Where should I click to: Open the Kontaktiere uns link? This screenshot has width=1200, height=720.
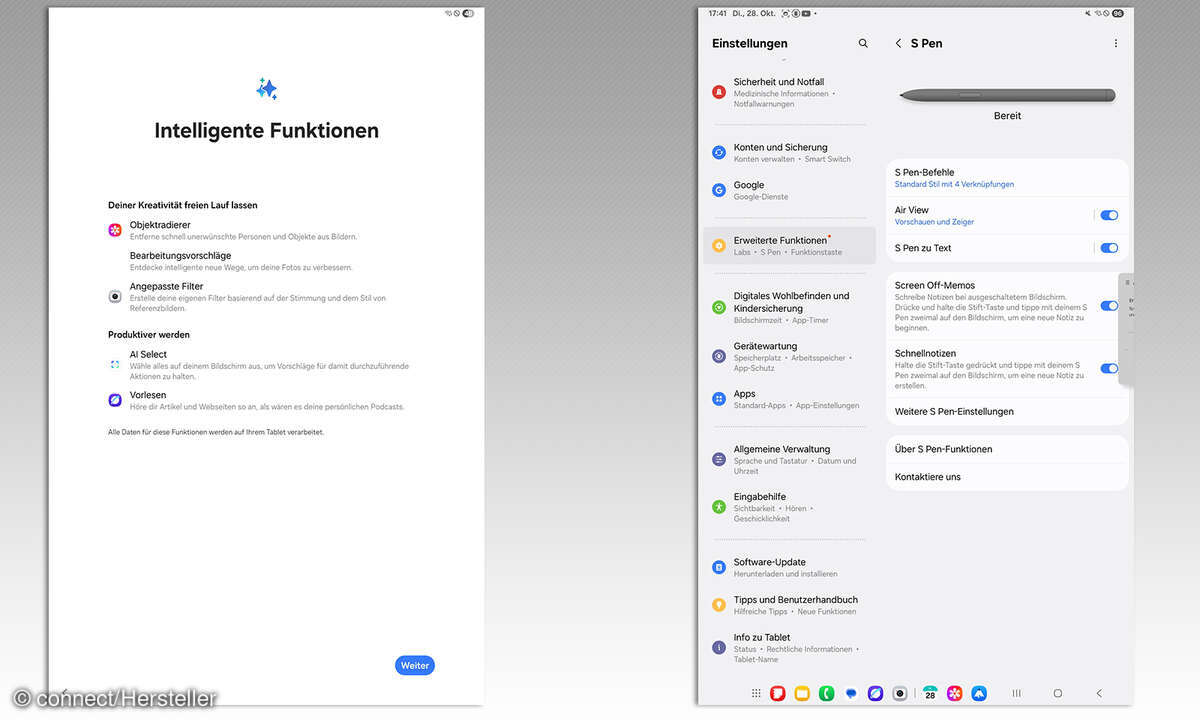pyautogui.click(x=929, y=477)
